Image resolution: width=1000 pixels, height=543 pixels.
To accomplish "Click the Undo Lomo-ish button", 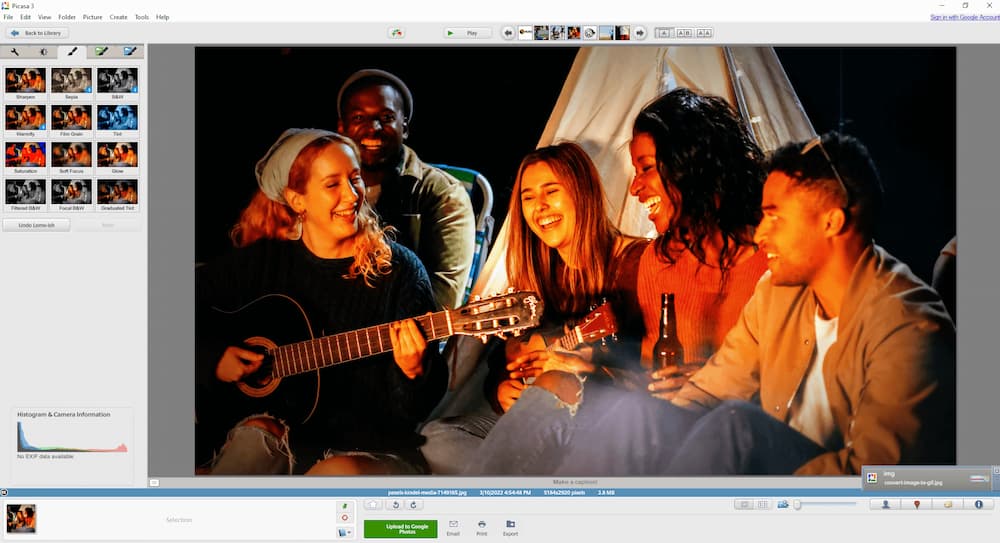I will [x=36, y=225].
